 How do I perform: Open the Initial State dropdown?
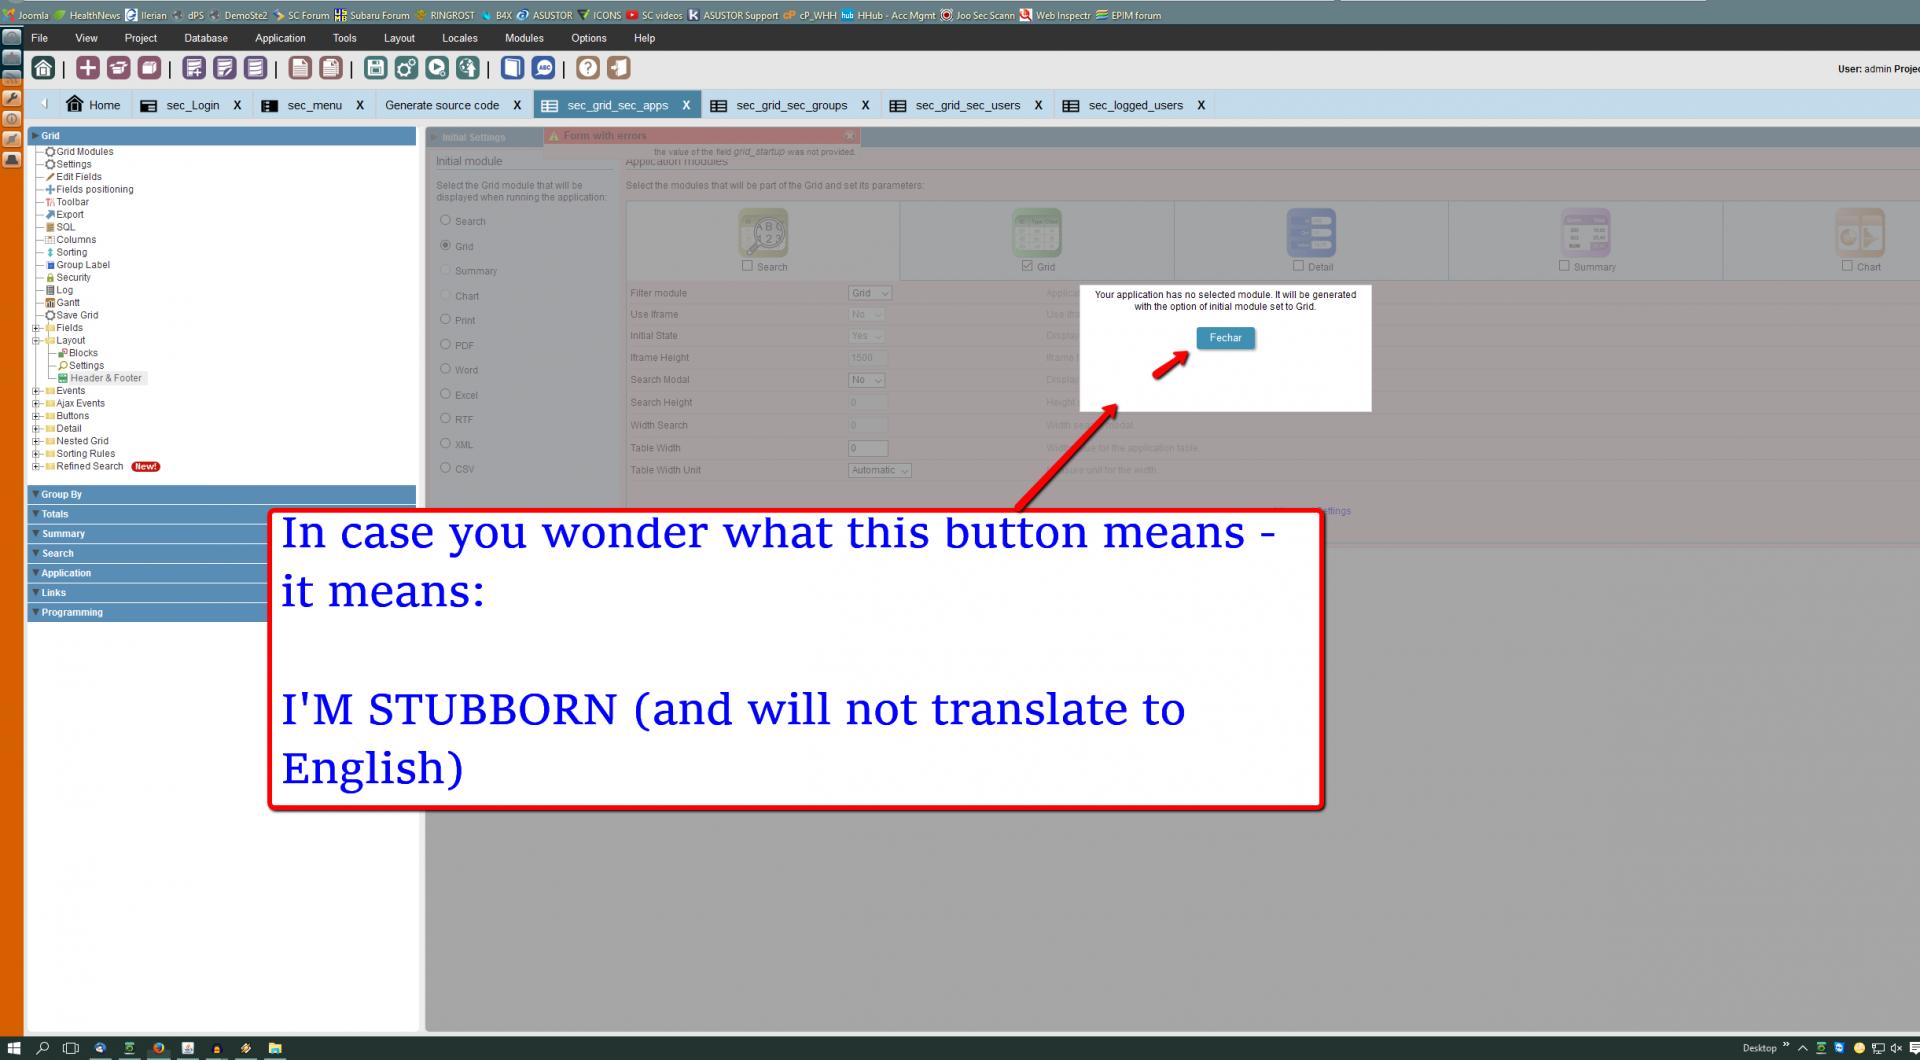click(866, 336)
